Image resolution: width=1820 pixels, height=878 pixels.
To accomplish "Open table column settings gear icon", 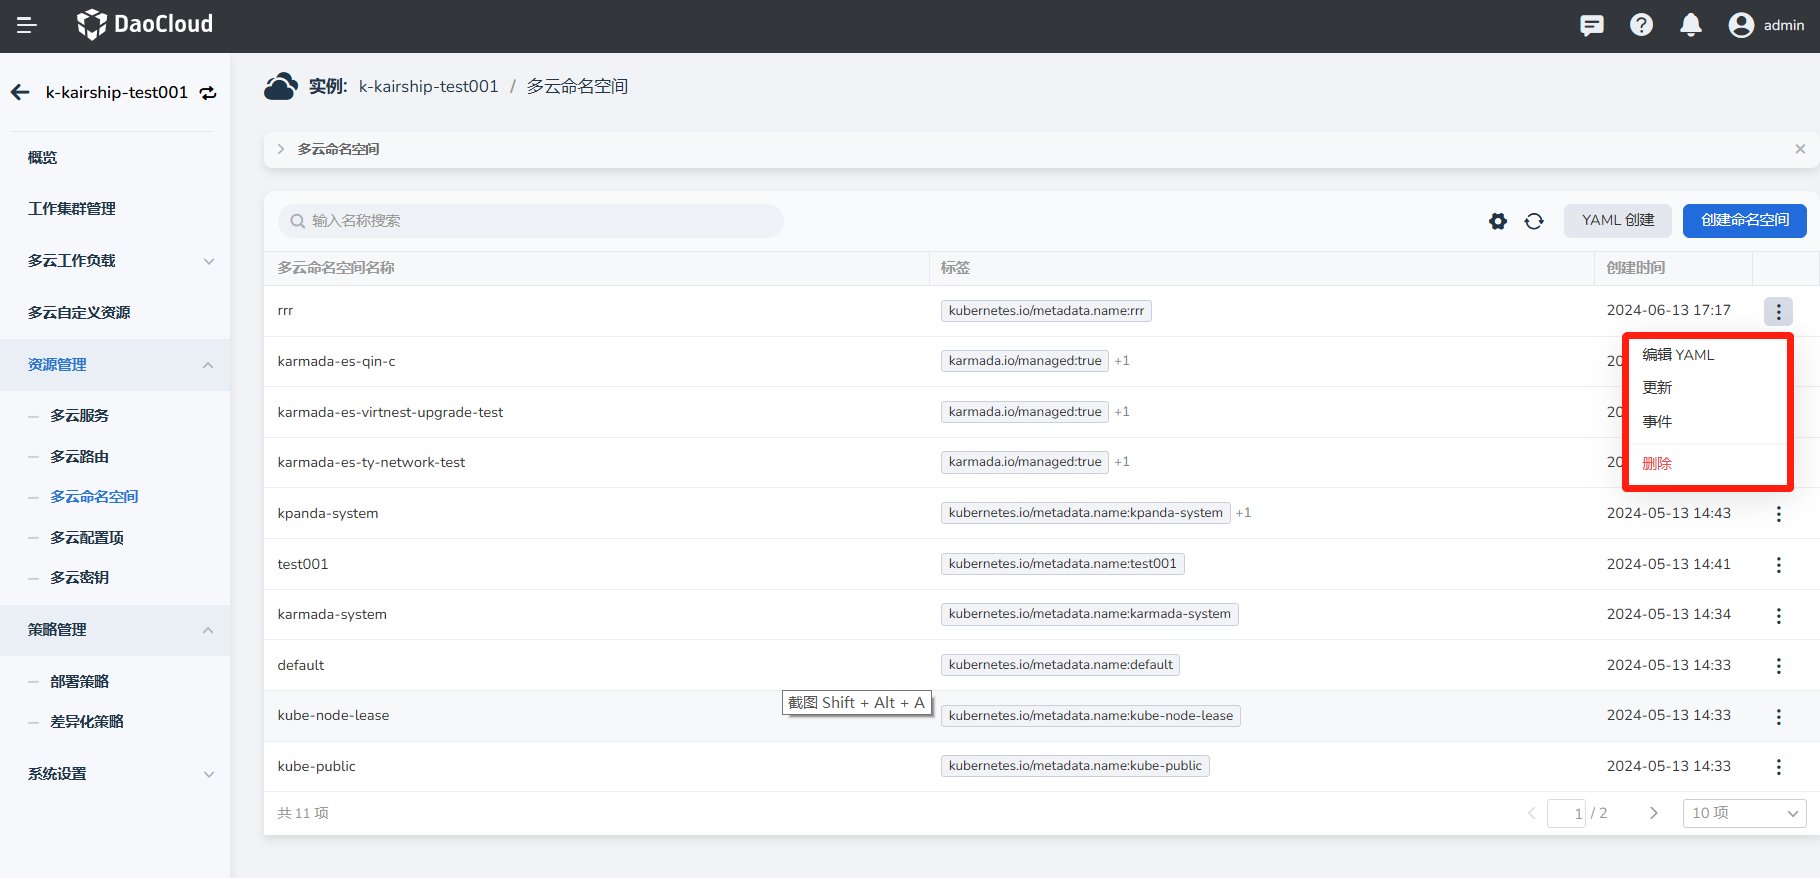I will (1498, 221).
